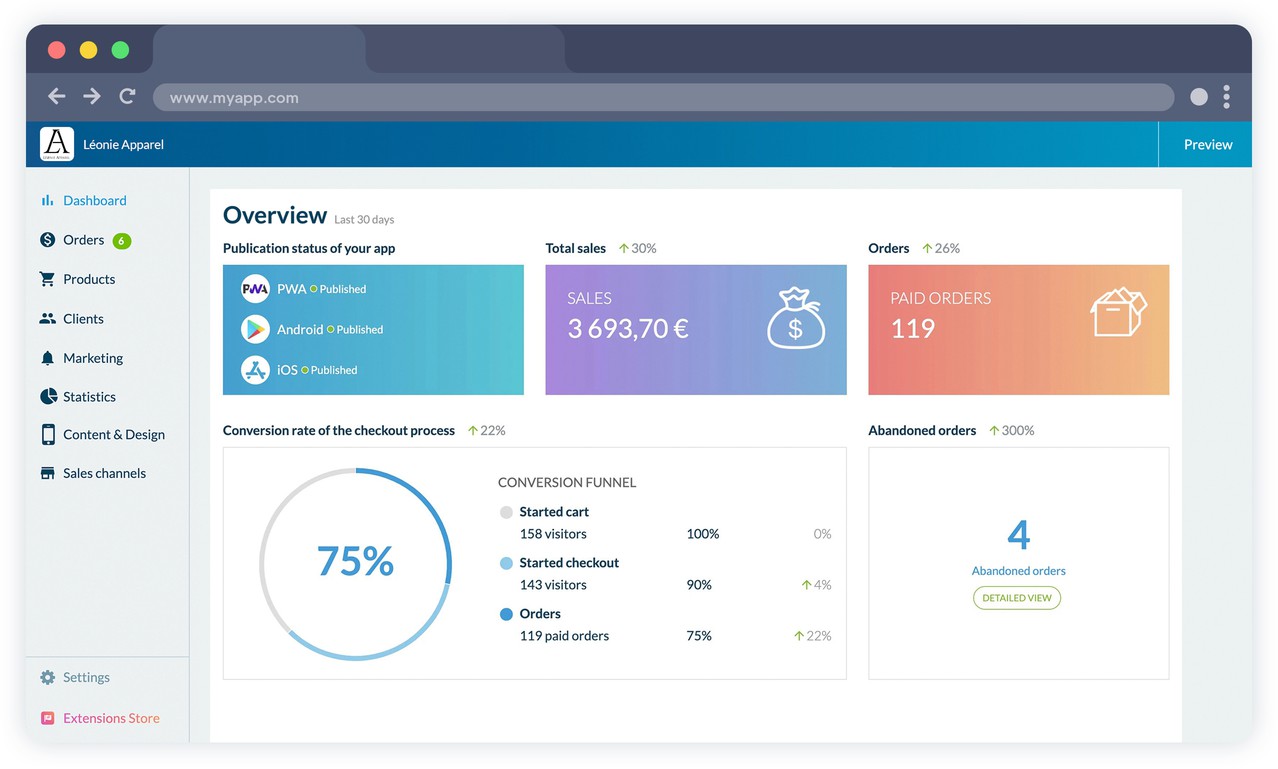This screenshot has height=769, width=1278.
Task: Open the Extensions Store link
Action: click(111, 718)
